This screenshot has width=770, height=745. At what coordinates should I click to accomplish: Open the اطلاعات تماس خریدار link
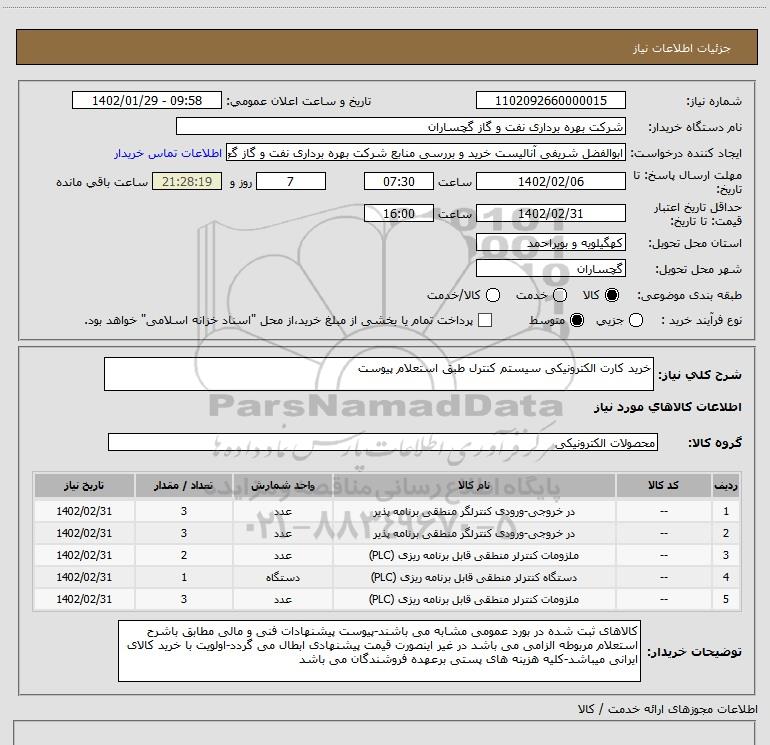[168, 153]
